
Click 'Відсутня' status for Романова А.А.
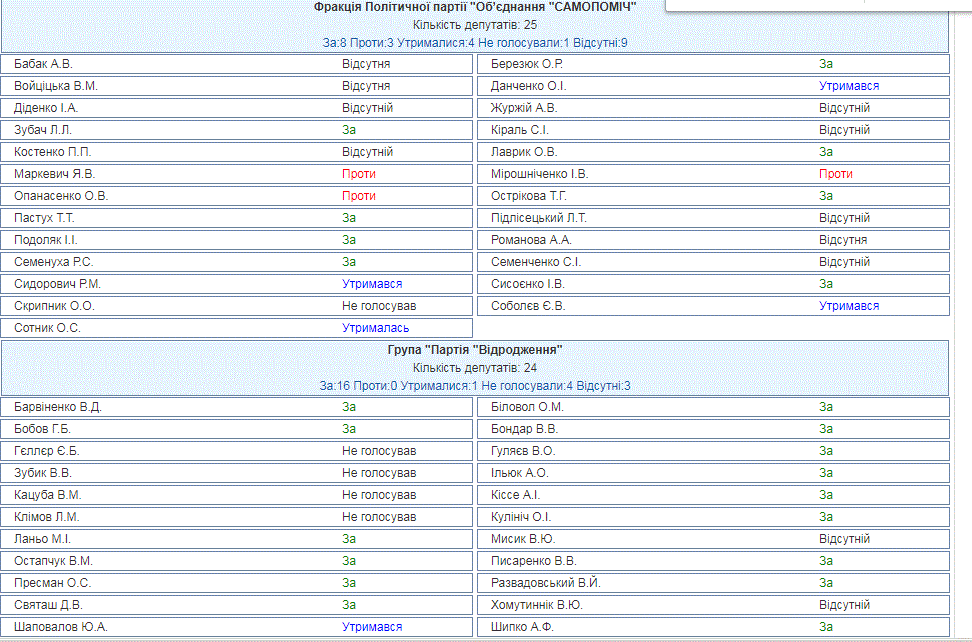coord(843,240)
